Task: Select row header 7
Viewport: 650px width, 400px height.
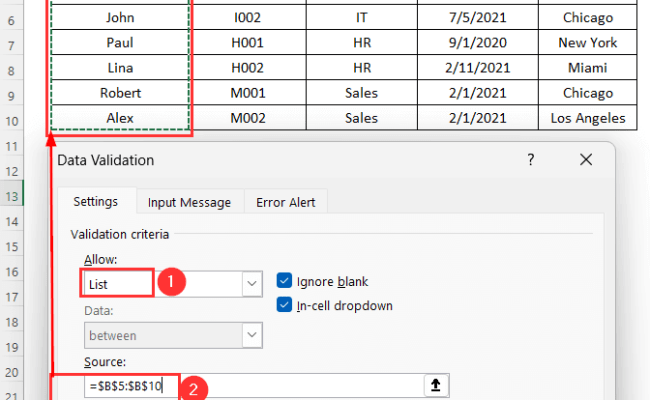Action: point(12,46)
